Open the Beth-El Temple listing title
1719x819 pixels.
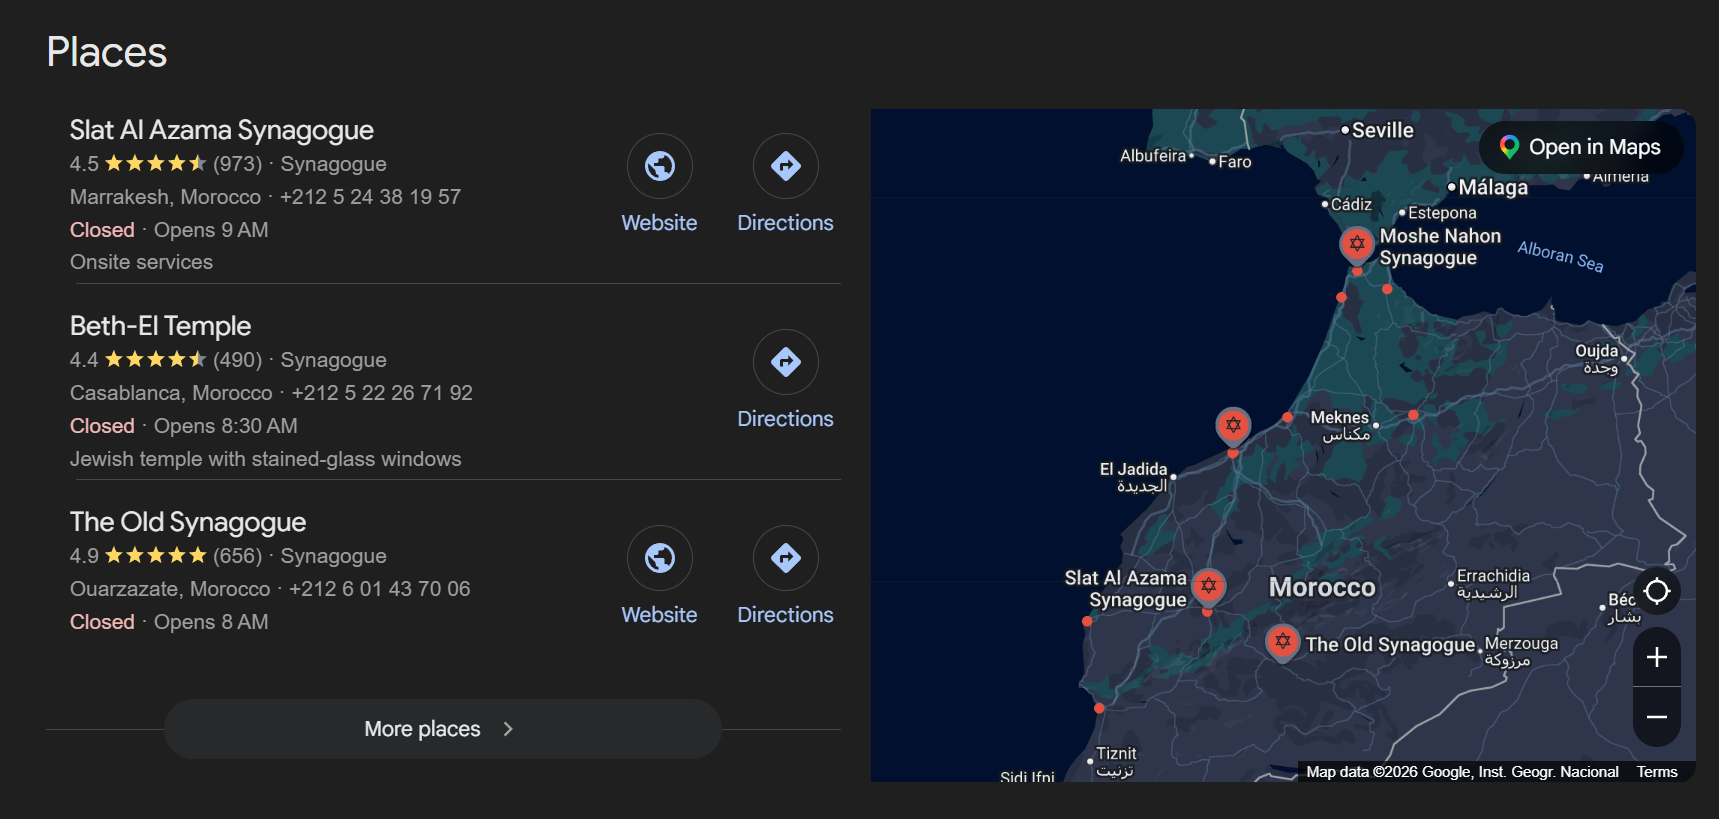tap(160, 326)
